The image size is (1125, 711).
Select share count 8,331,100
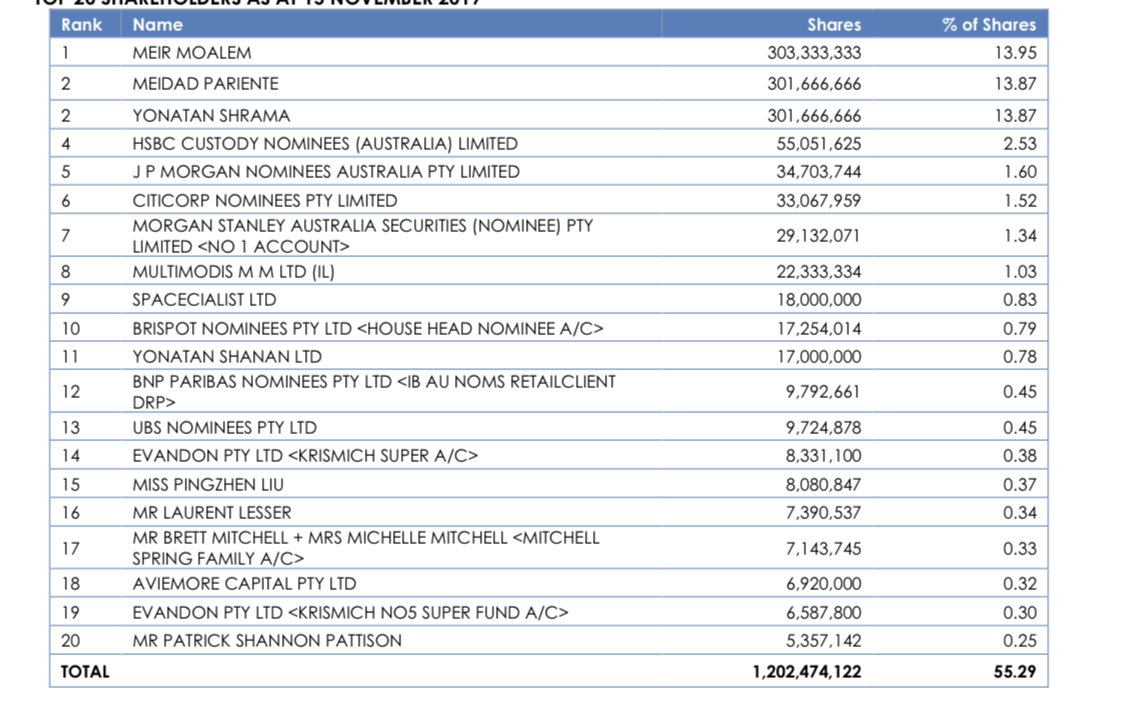(823, 456)
